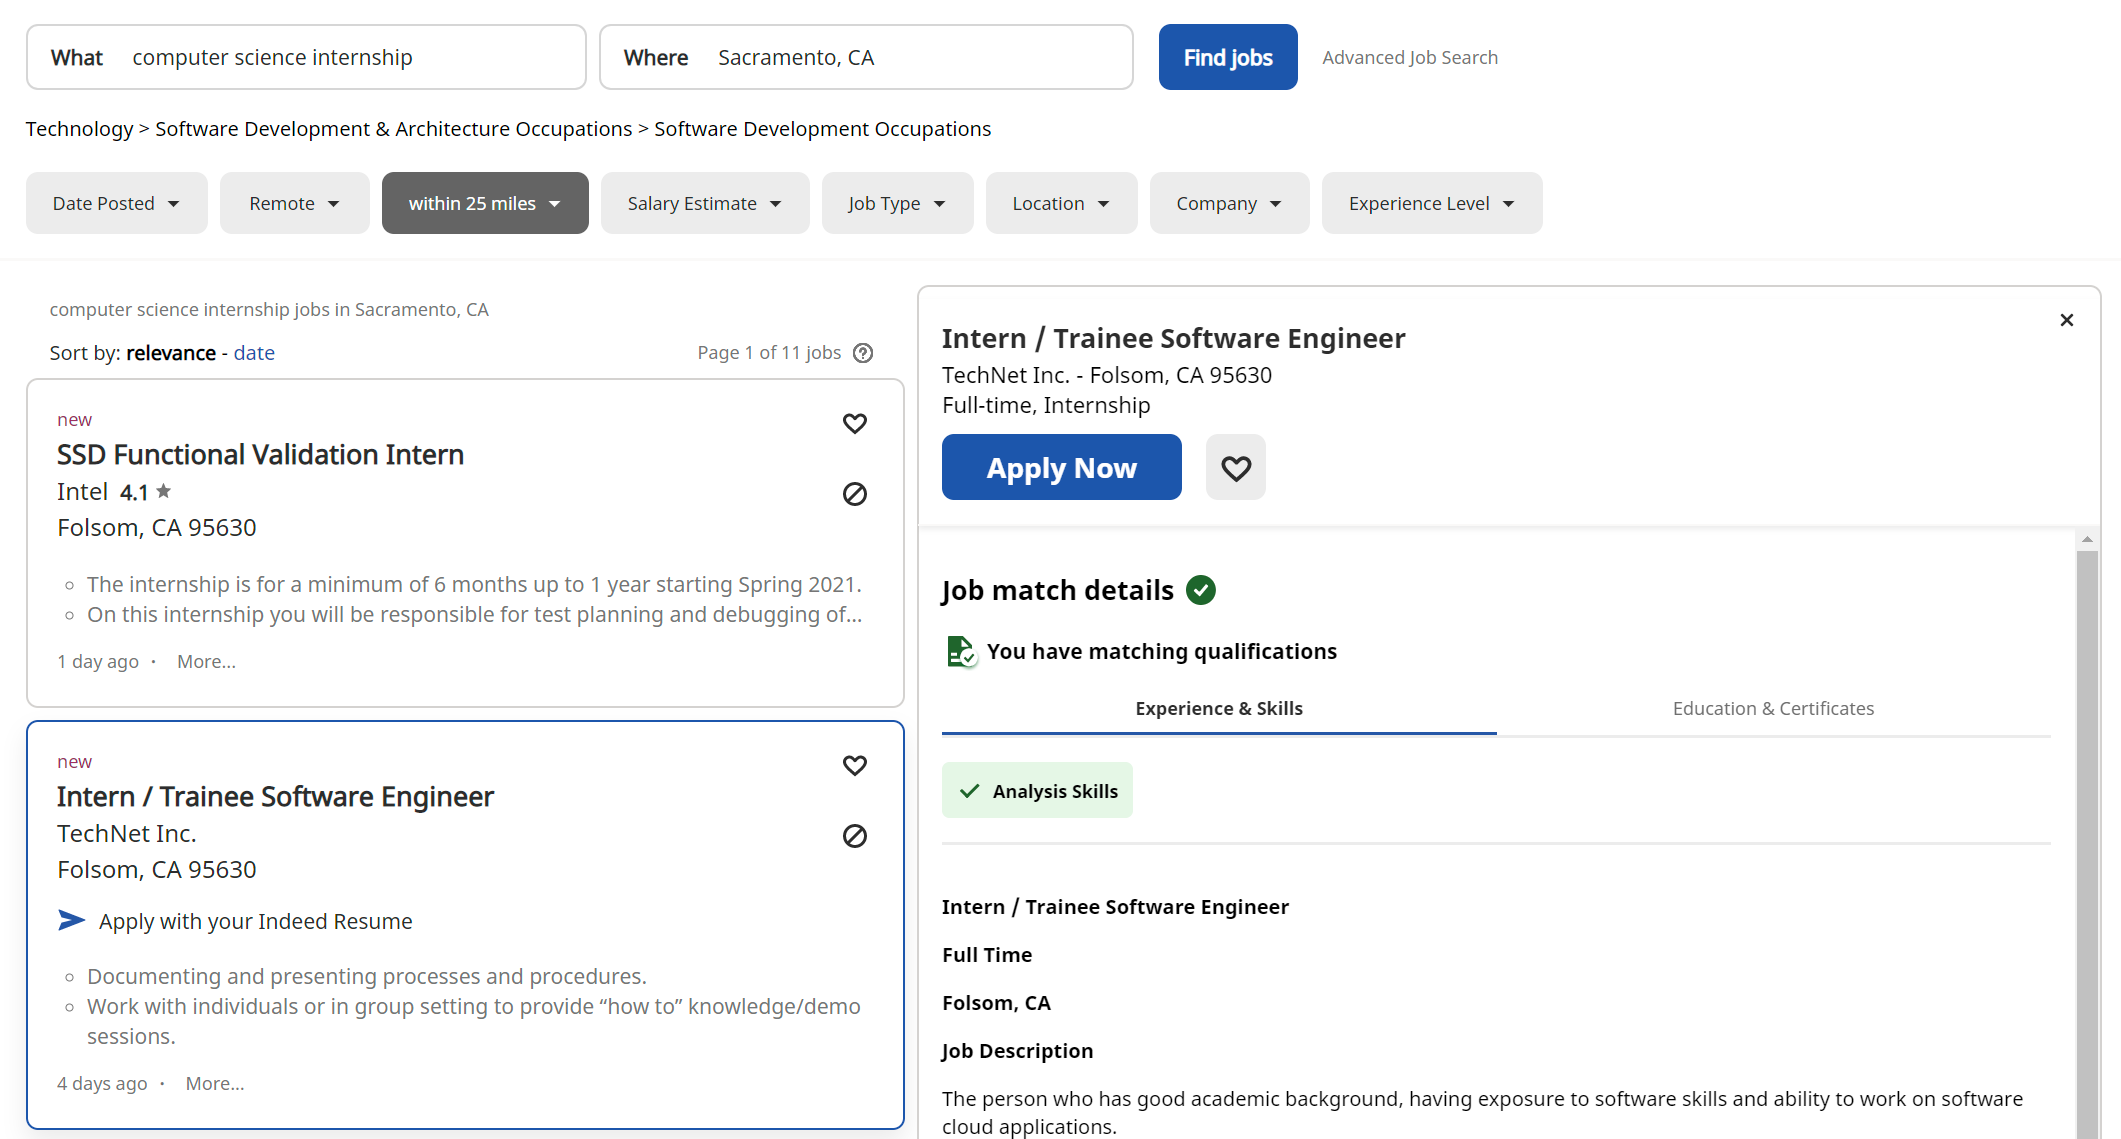Open the within 25 miles dropdown
2121x1139 pixels.
[x=485, y=203]
